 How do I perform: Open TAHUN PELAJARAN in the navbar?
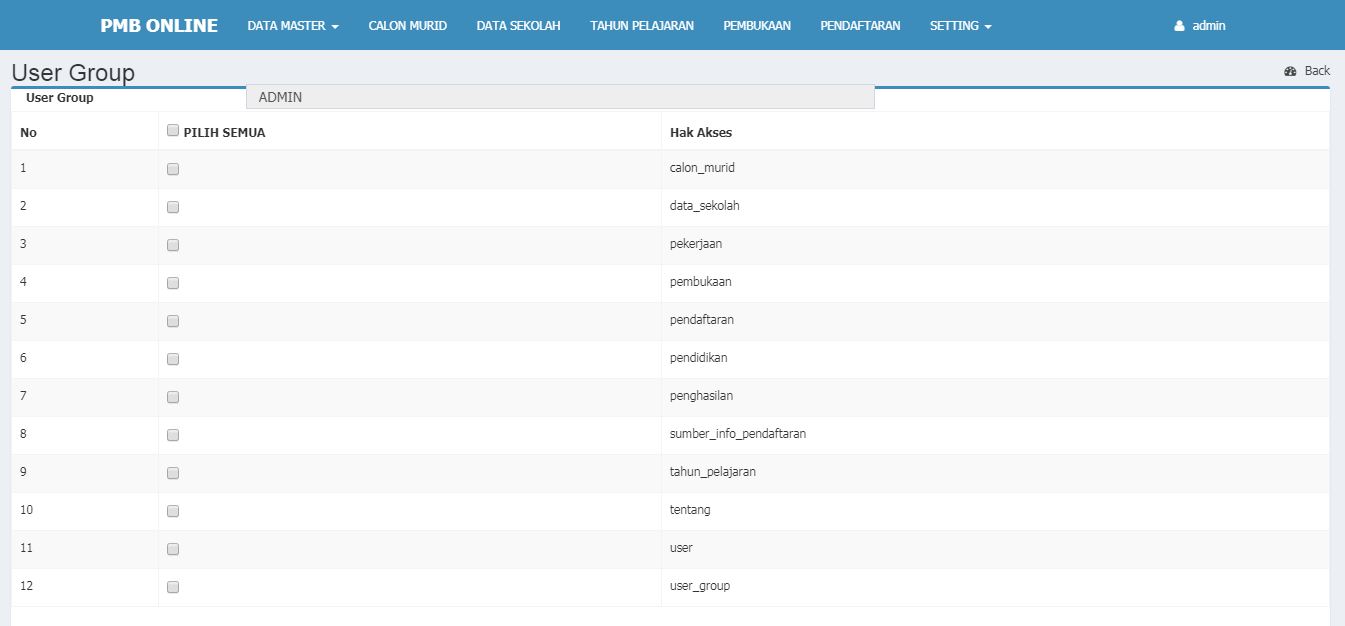click(x=641, y=26)
